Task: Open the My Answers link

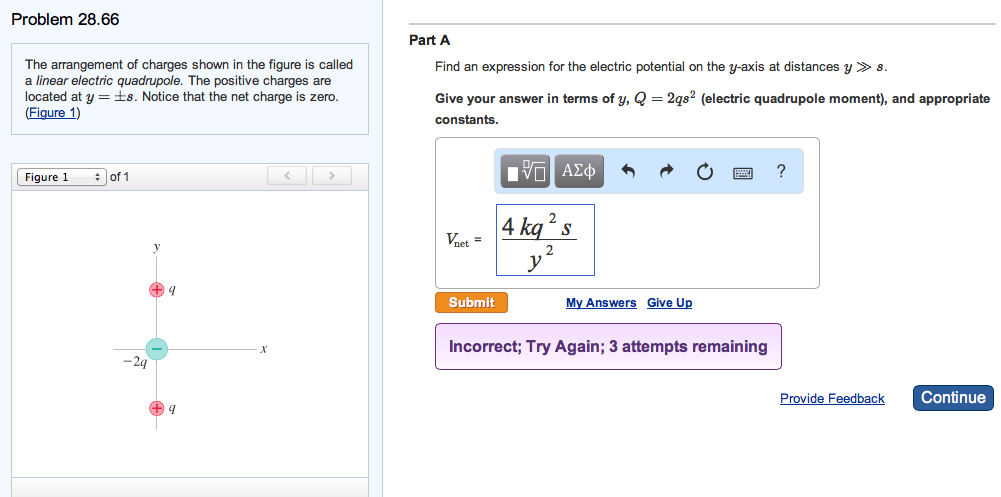Action: [600, 303]
